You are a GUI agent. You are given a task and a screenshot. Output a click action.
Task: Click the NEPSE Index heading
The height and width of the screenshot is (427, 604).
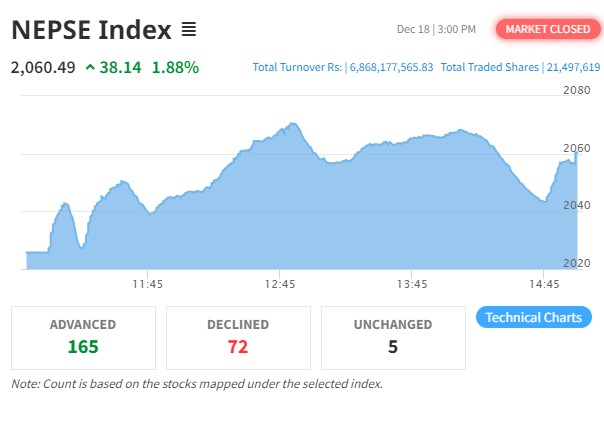[x=92, y=30]
